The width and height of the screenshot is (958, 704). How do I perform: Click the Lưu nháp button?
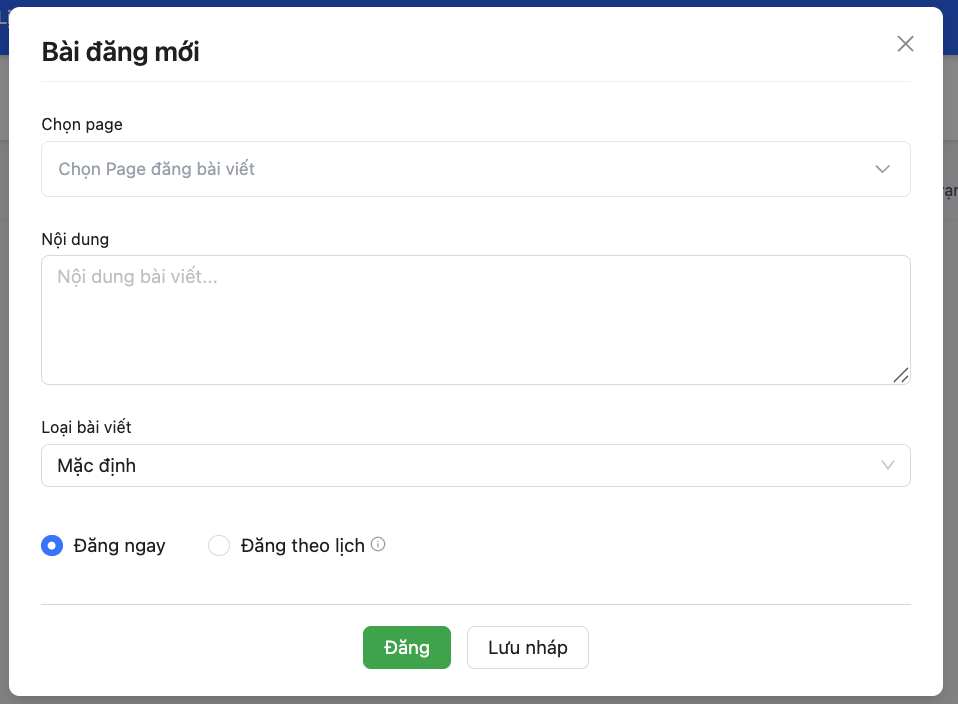pos(527,647)
